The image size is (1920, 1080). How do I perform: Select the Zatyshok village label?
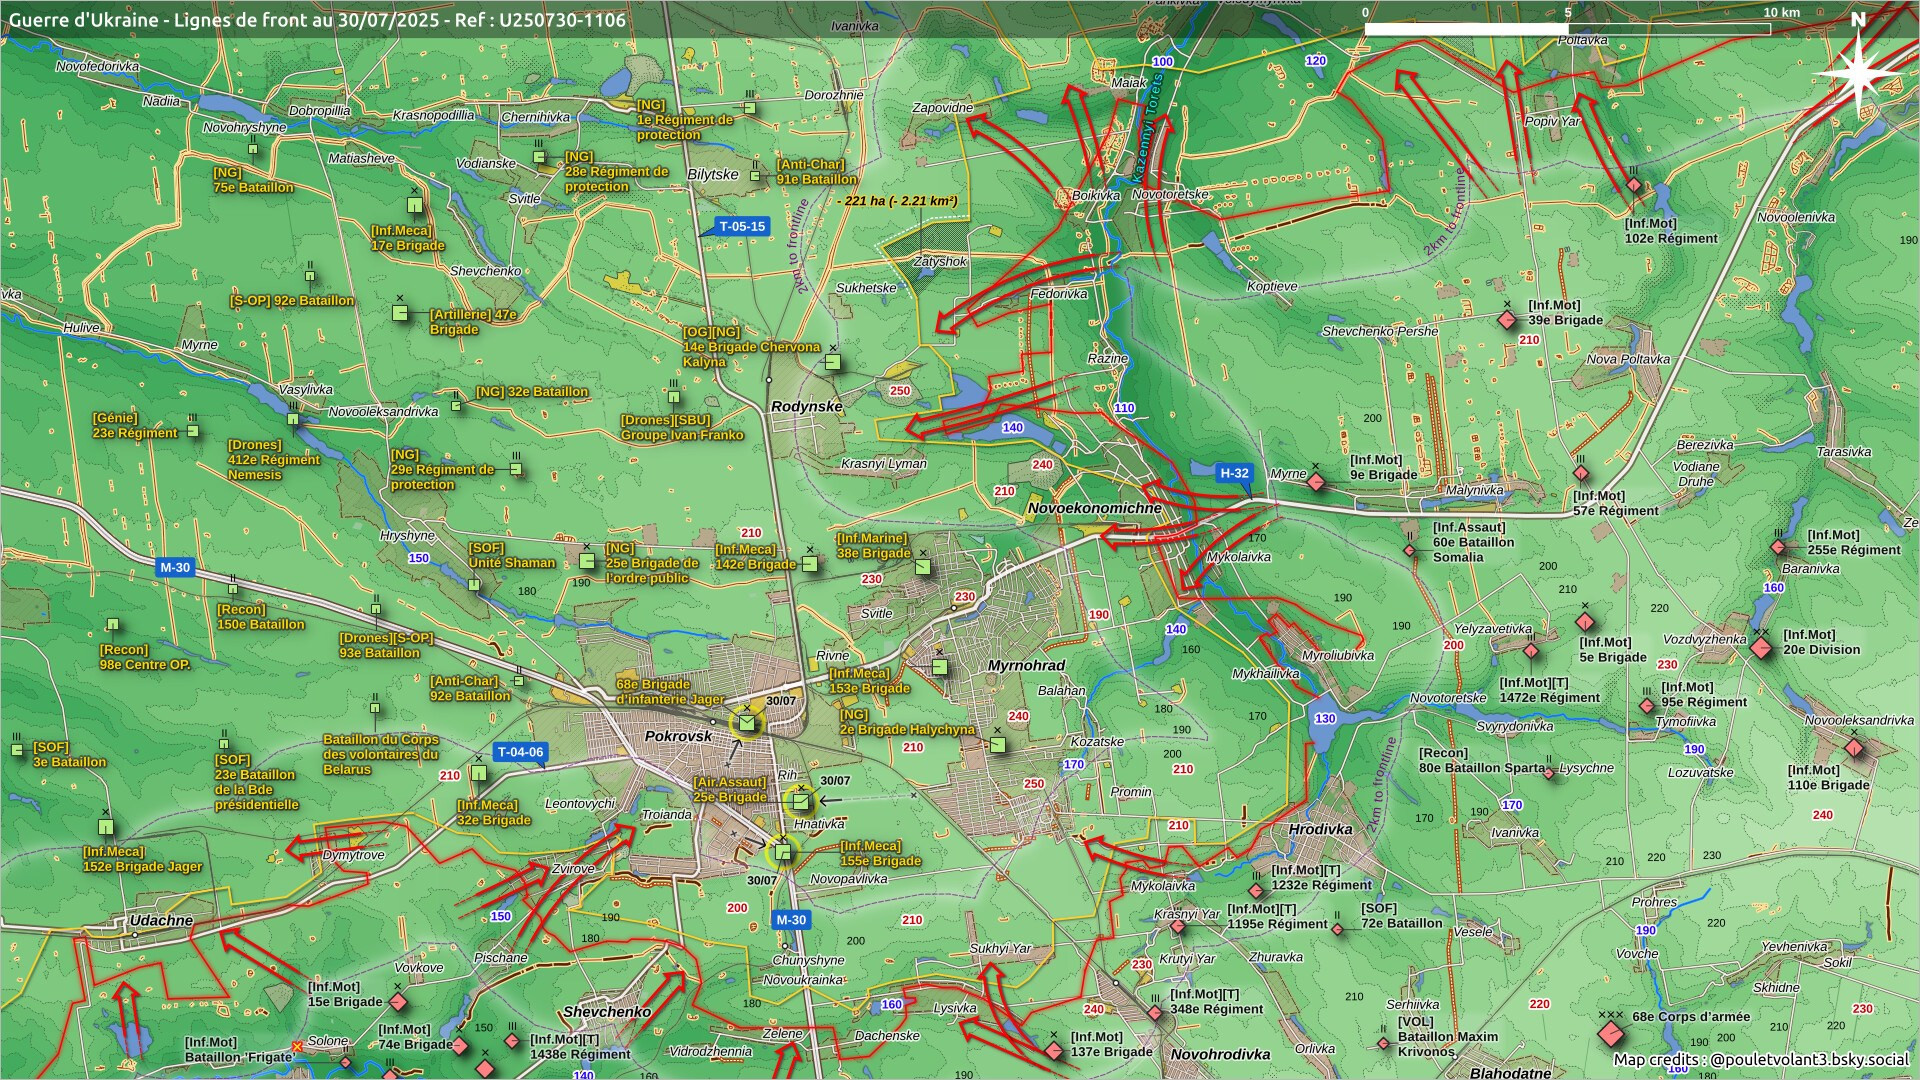point(940,261)
